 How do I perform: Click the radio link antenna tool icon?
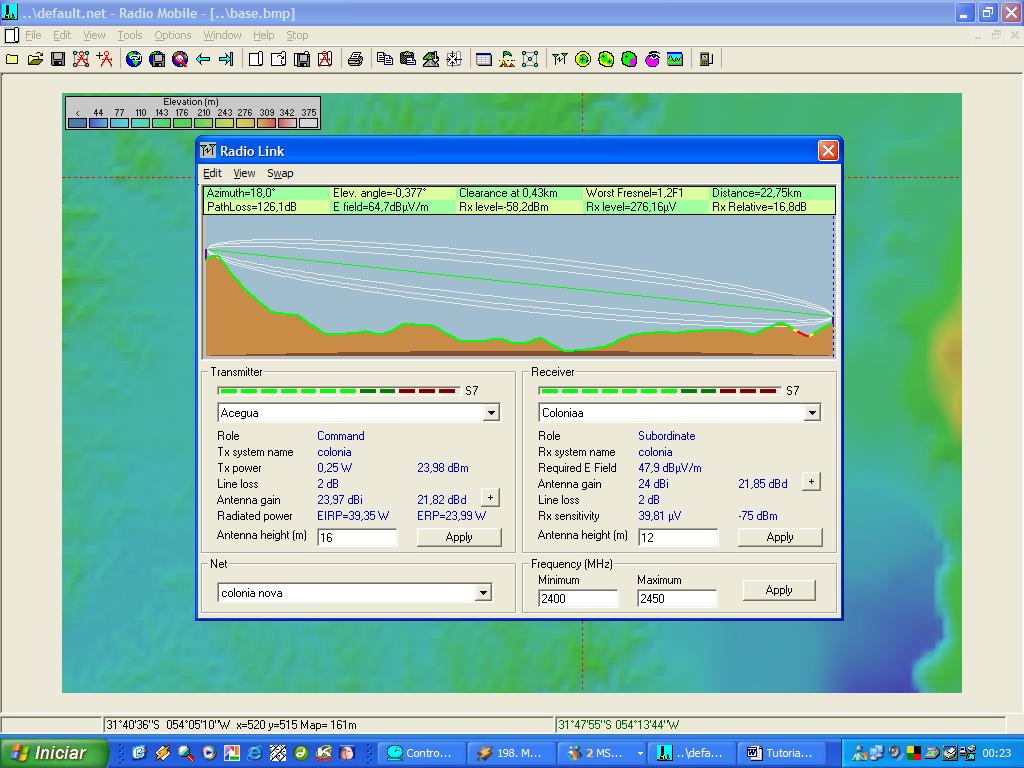pyautogui.click(x=559, y=60)
